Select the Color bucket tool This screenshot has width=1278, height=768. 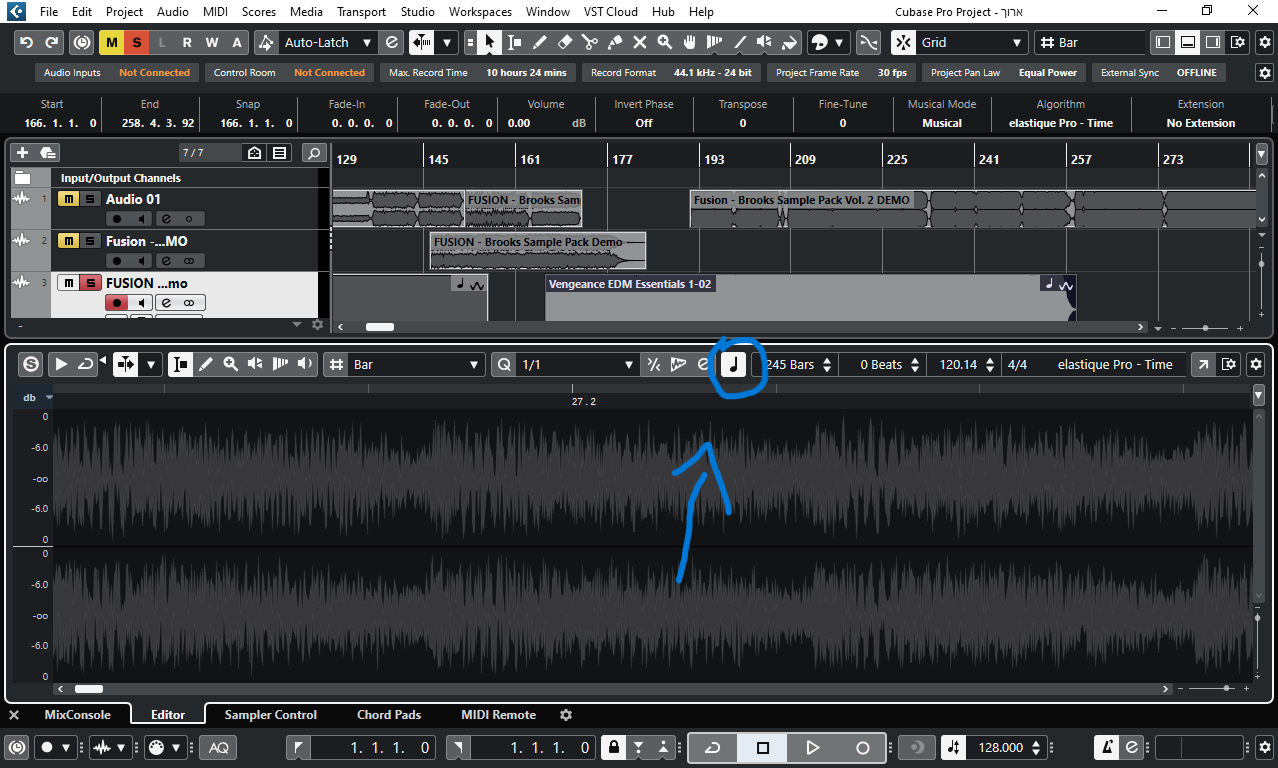click(790, 43)
